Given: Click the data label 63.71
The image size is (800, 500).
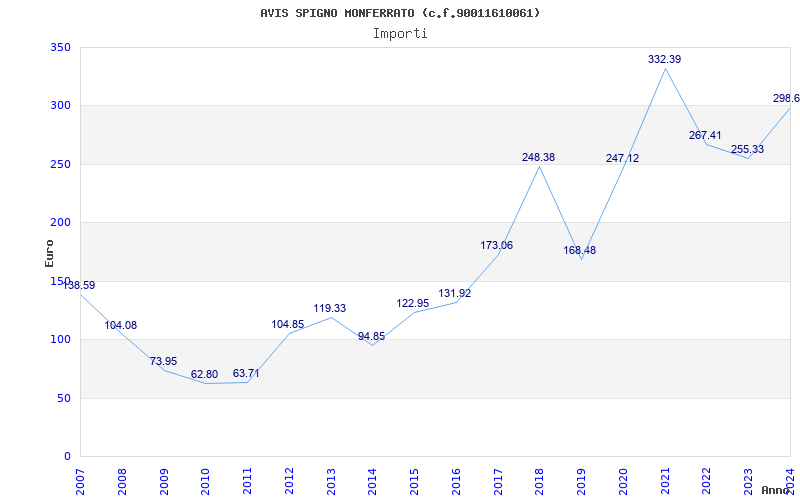Looking at the screenshot, I should click(246, 373).
